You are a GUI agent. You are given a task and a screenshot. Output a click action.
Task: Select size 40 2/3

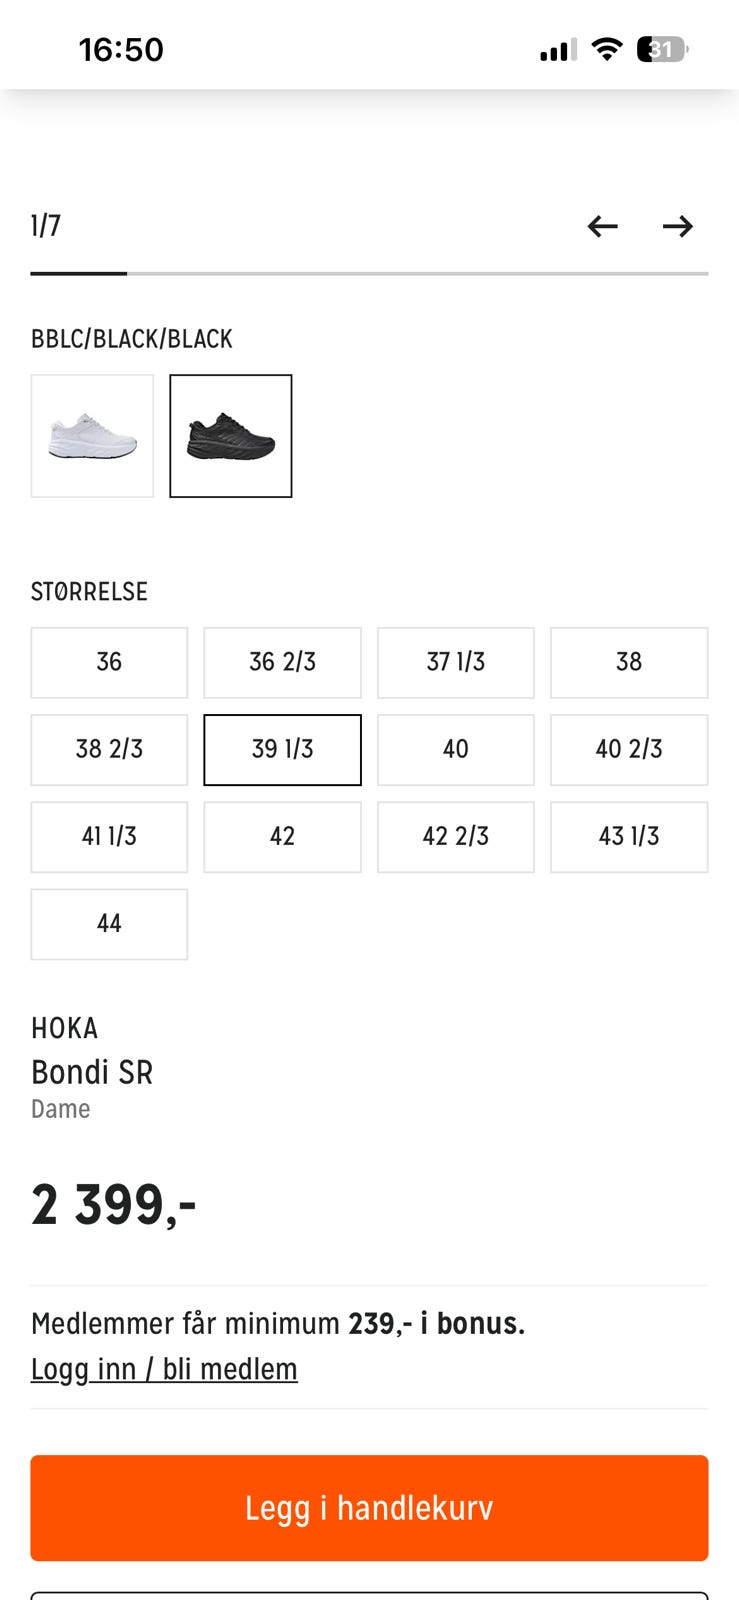pyautogui.click(x=629, y=749)
